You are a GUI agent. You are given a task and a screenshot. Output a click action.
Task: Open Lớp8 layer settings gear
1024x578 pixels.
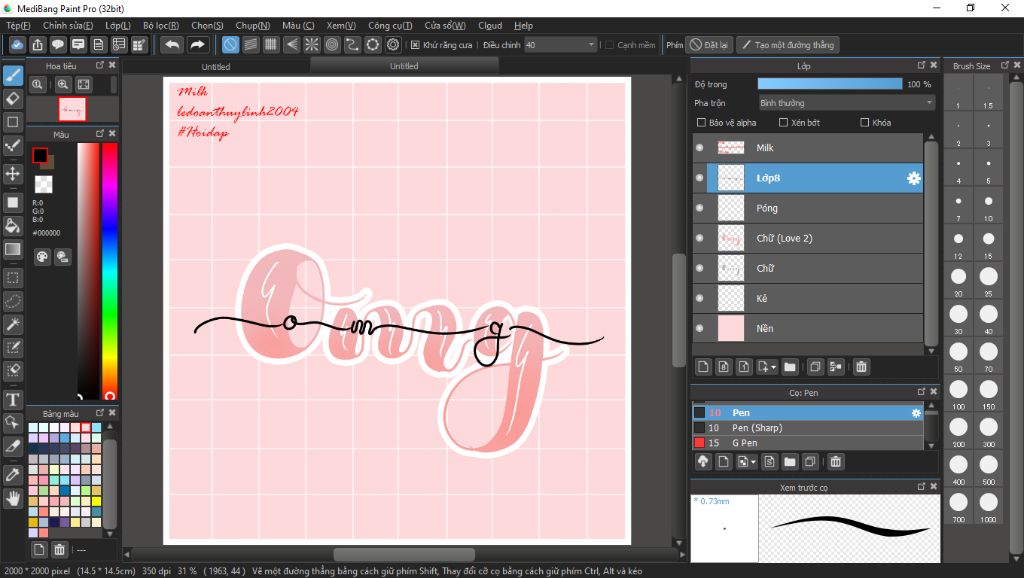coord(914,178)
